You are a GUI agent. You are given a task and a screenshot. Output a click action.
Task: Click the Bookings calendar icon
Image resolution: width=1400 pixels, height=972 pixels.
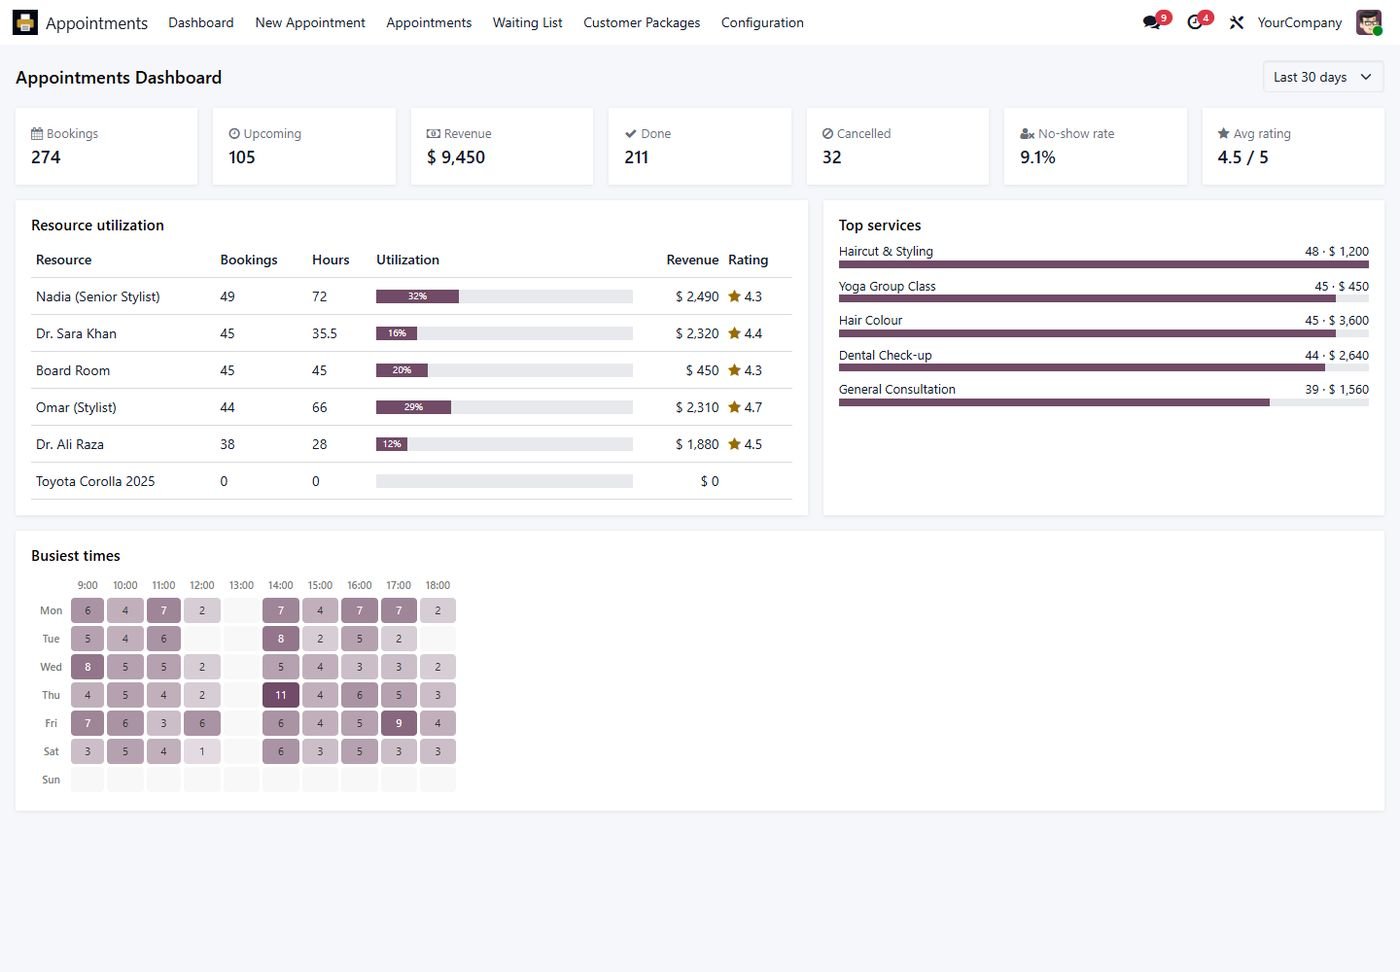(x=37, y=133)
